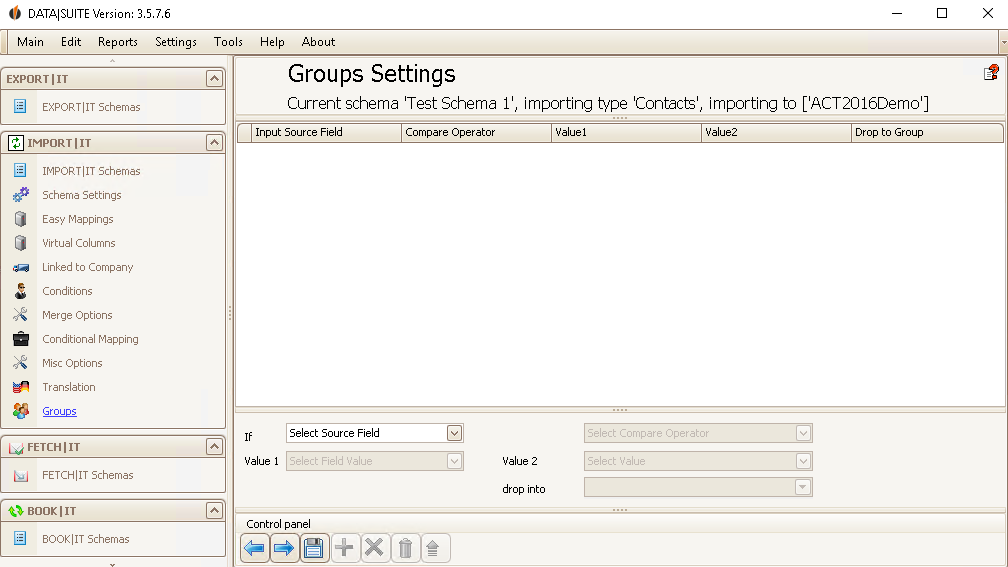Open BOOK|IT Schemas
1008x567 pixels.
click(86, 539)
